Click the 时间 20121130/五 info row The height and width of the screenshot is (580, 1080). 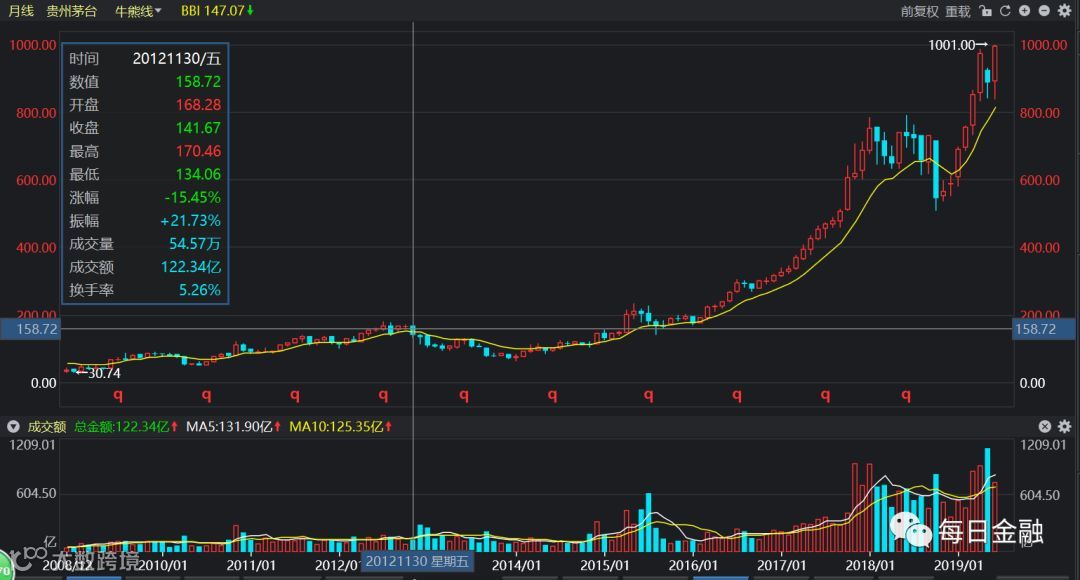[145, 59]
